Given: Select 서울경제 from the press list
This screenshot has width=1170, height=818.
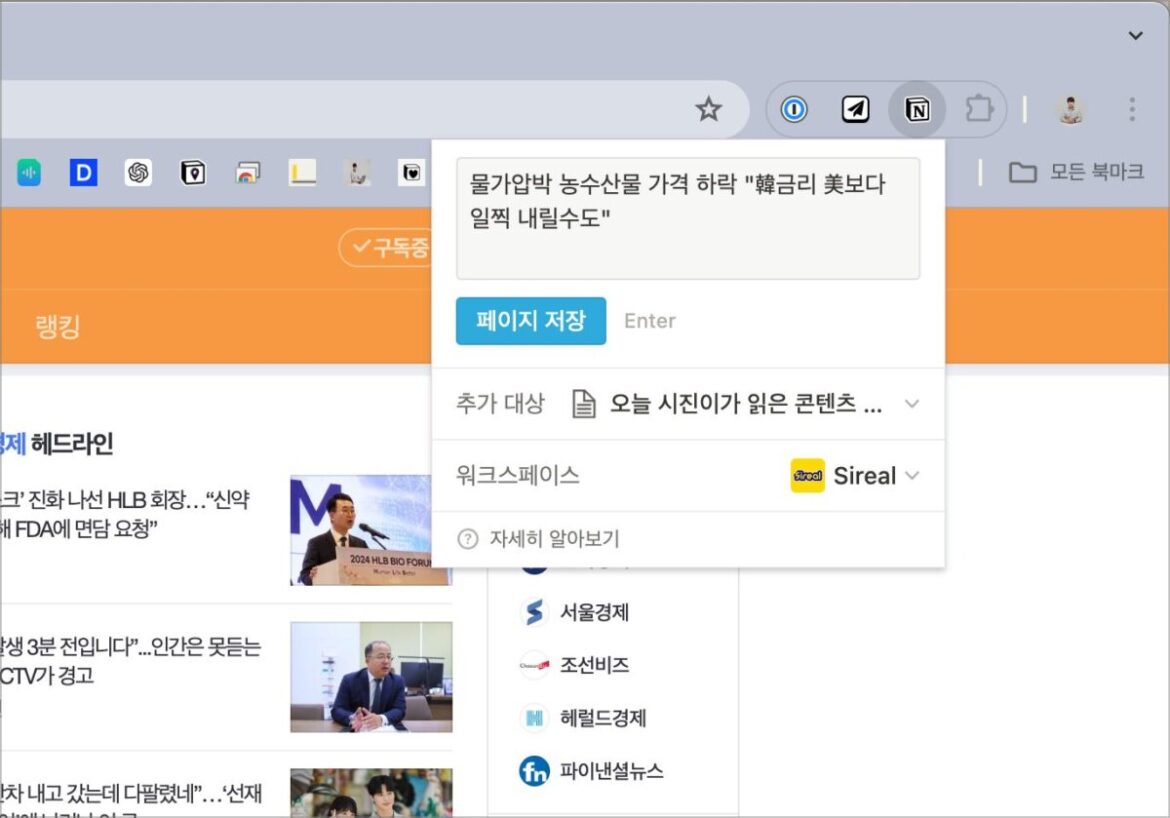Looking at the screenshot, I should tap(593, 612).
